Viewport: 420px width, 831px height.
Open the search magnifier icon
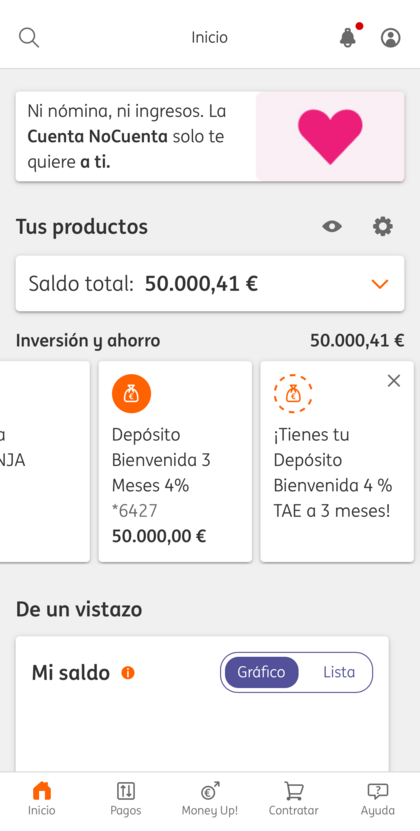29,38
